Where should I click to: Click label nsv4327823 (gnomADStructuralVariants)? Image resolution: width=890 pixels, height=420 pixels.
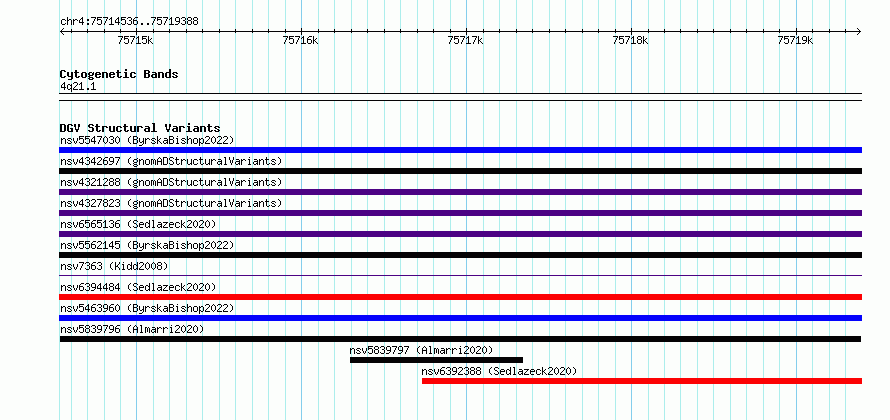click(x=171, y=203)
